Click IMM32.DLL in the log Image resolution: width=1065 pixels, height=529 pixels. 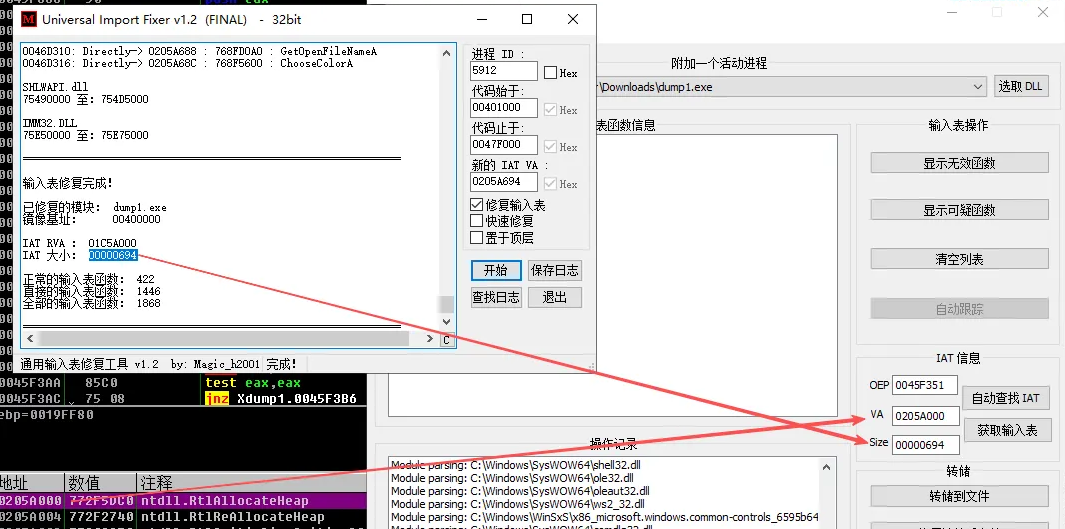(50, 124)
